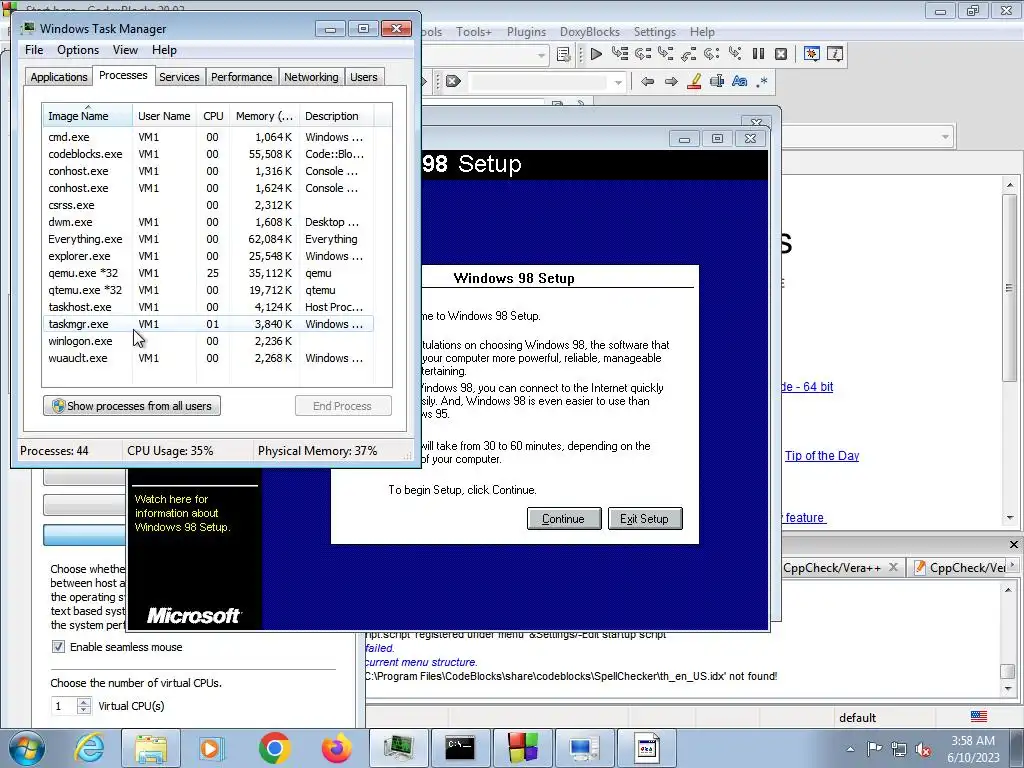The width and height of the screenshot is (1024, 768).
Task: Open the Tip of the Day link
Action: click(x=822, y=456)
